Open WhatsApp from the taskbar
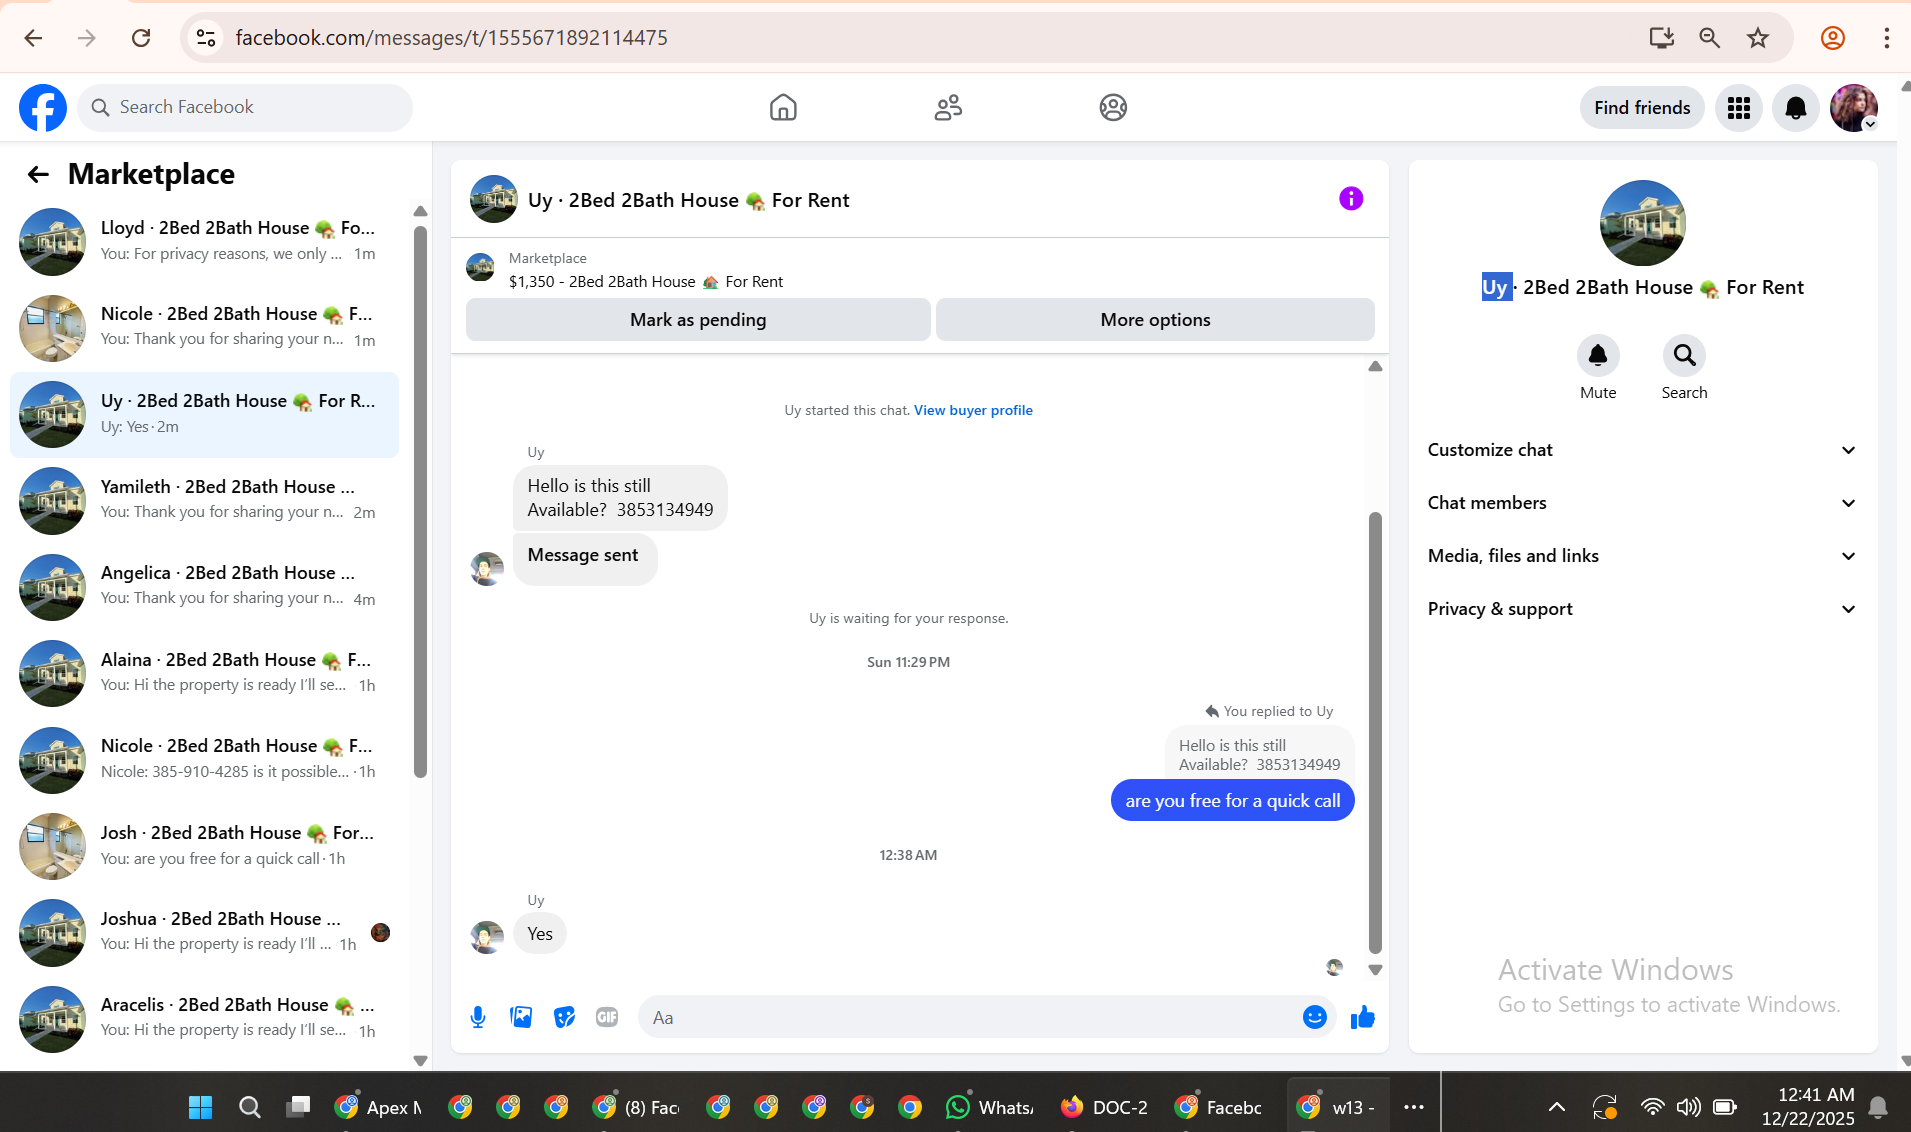Viewport: 1911px width, 1132px height. [x=990, y=1107]
